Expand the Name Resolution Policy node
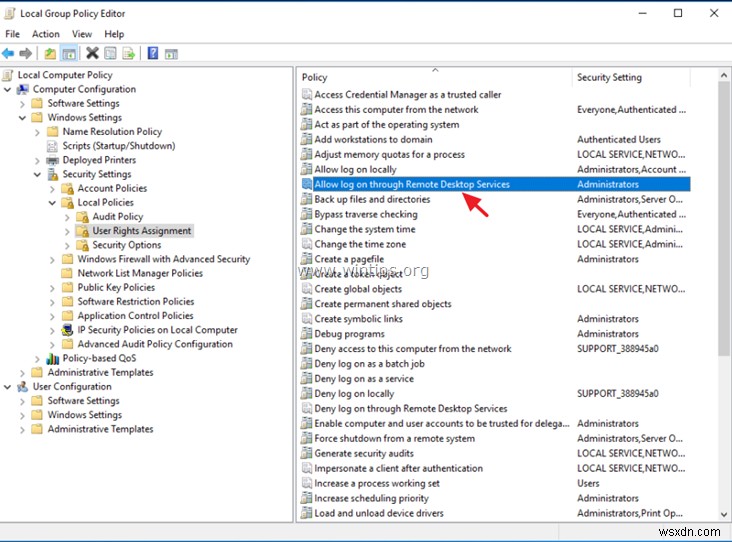The height and width of the screenshot is (542, 732). coord(37,132)
